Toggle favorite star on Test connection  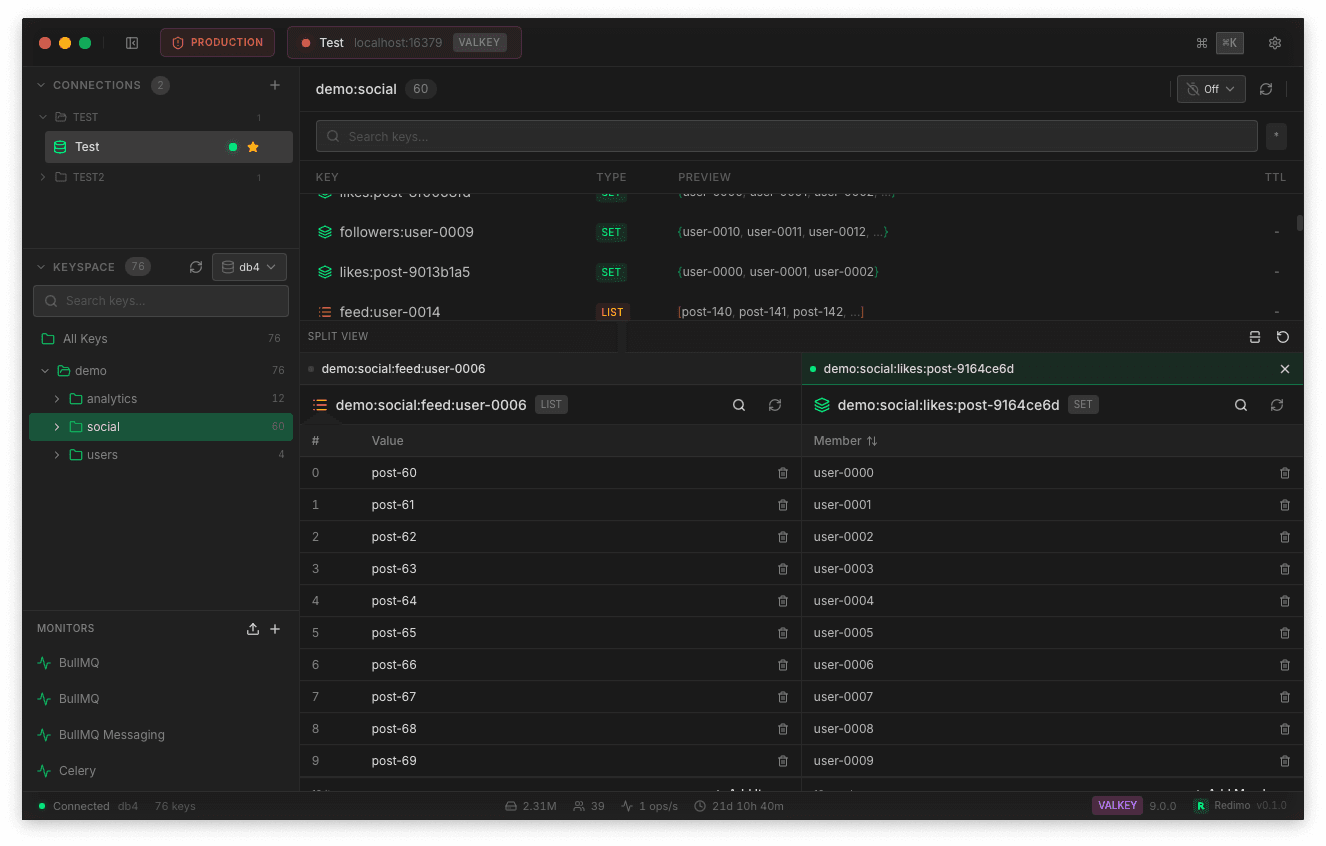[x=253, y=147]
